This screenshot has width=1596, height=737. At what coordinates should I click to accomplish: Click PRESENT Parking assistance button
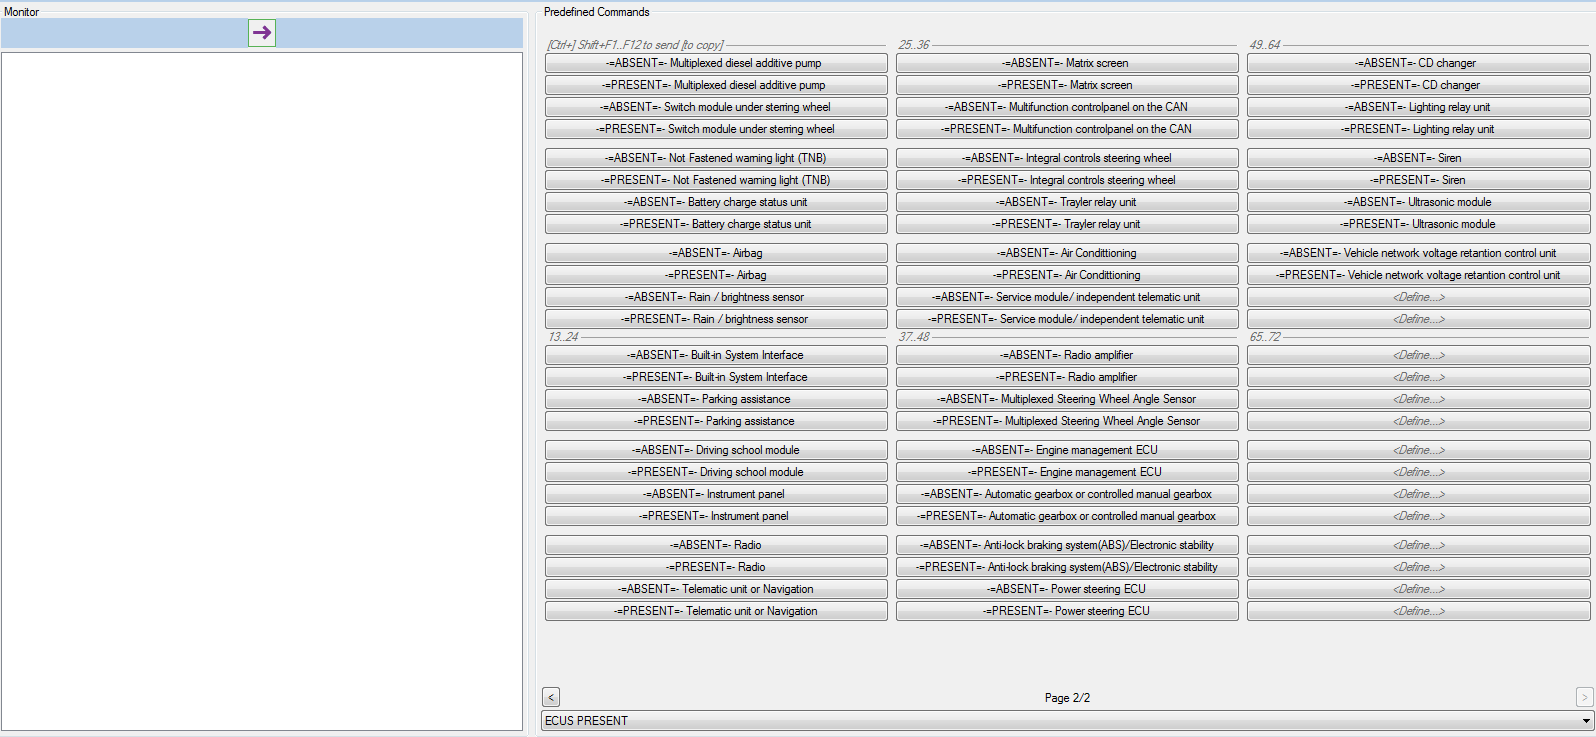click(x=716, y=421)
